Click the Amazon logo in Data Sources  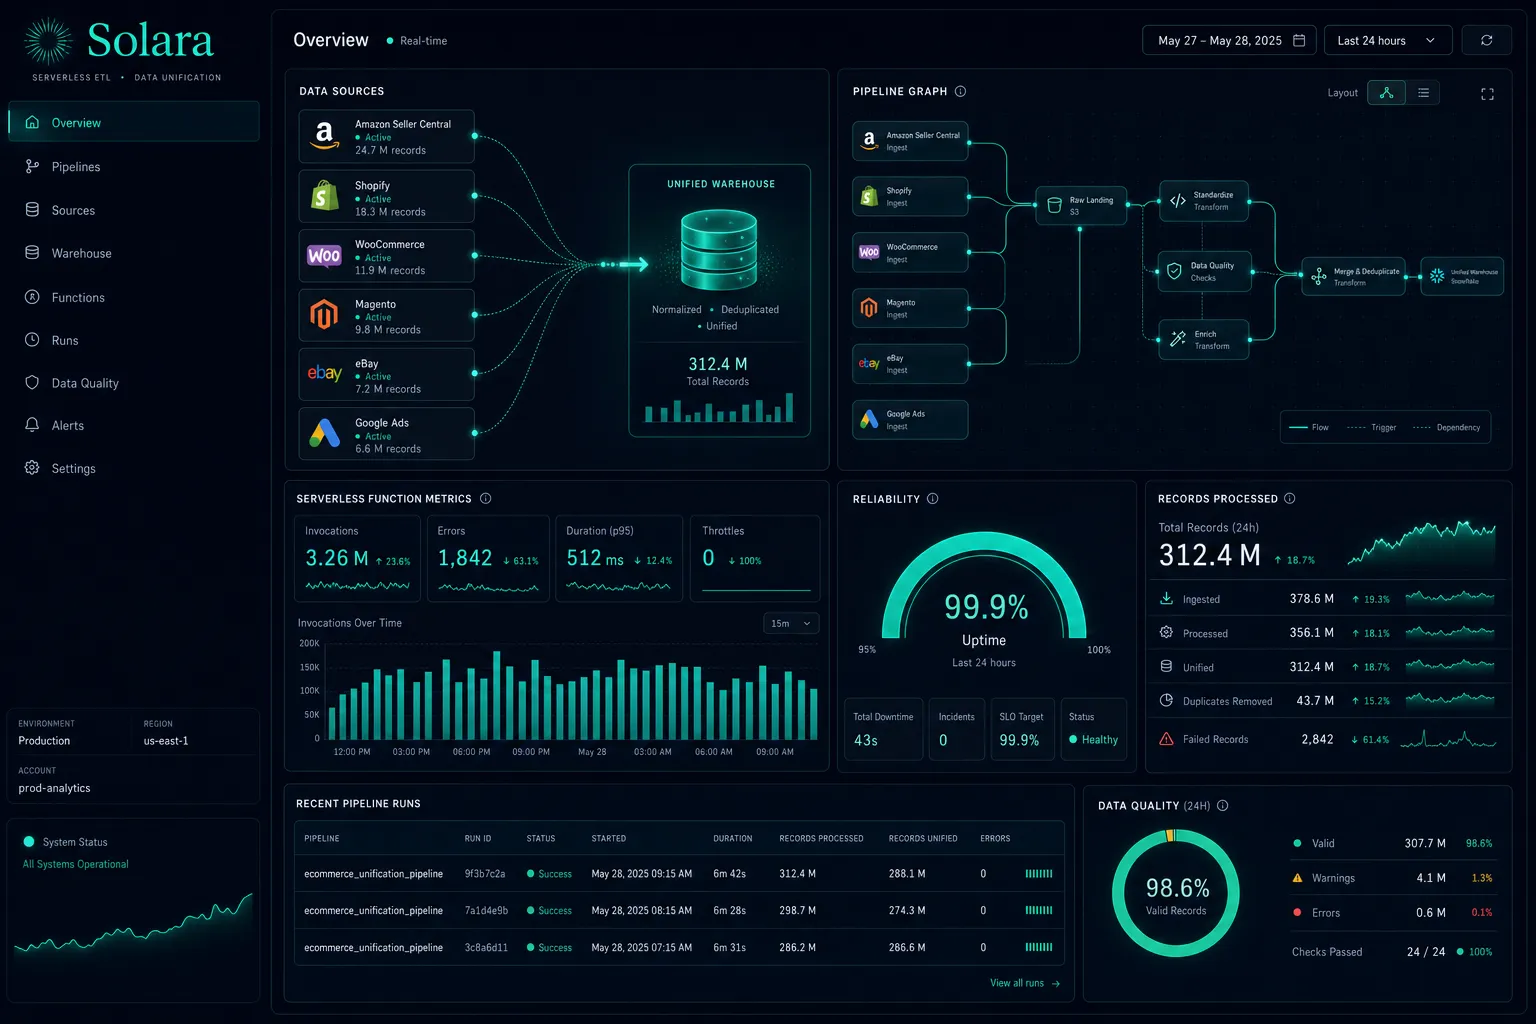(x=324, y=136)
